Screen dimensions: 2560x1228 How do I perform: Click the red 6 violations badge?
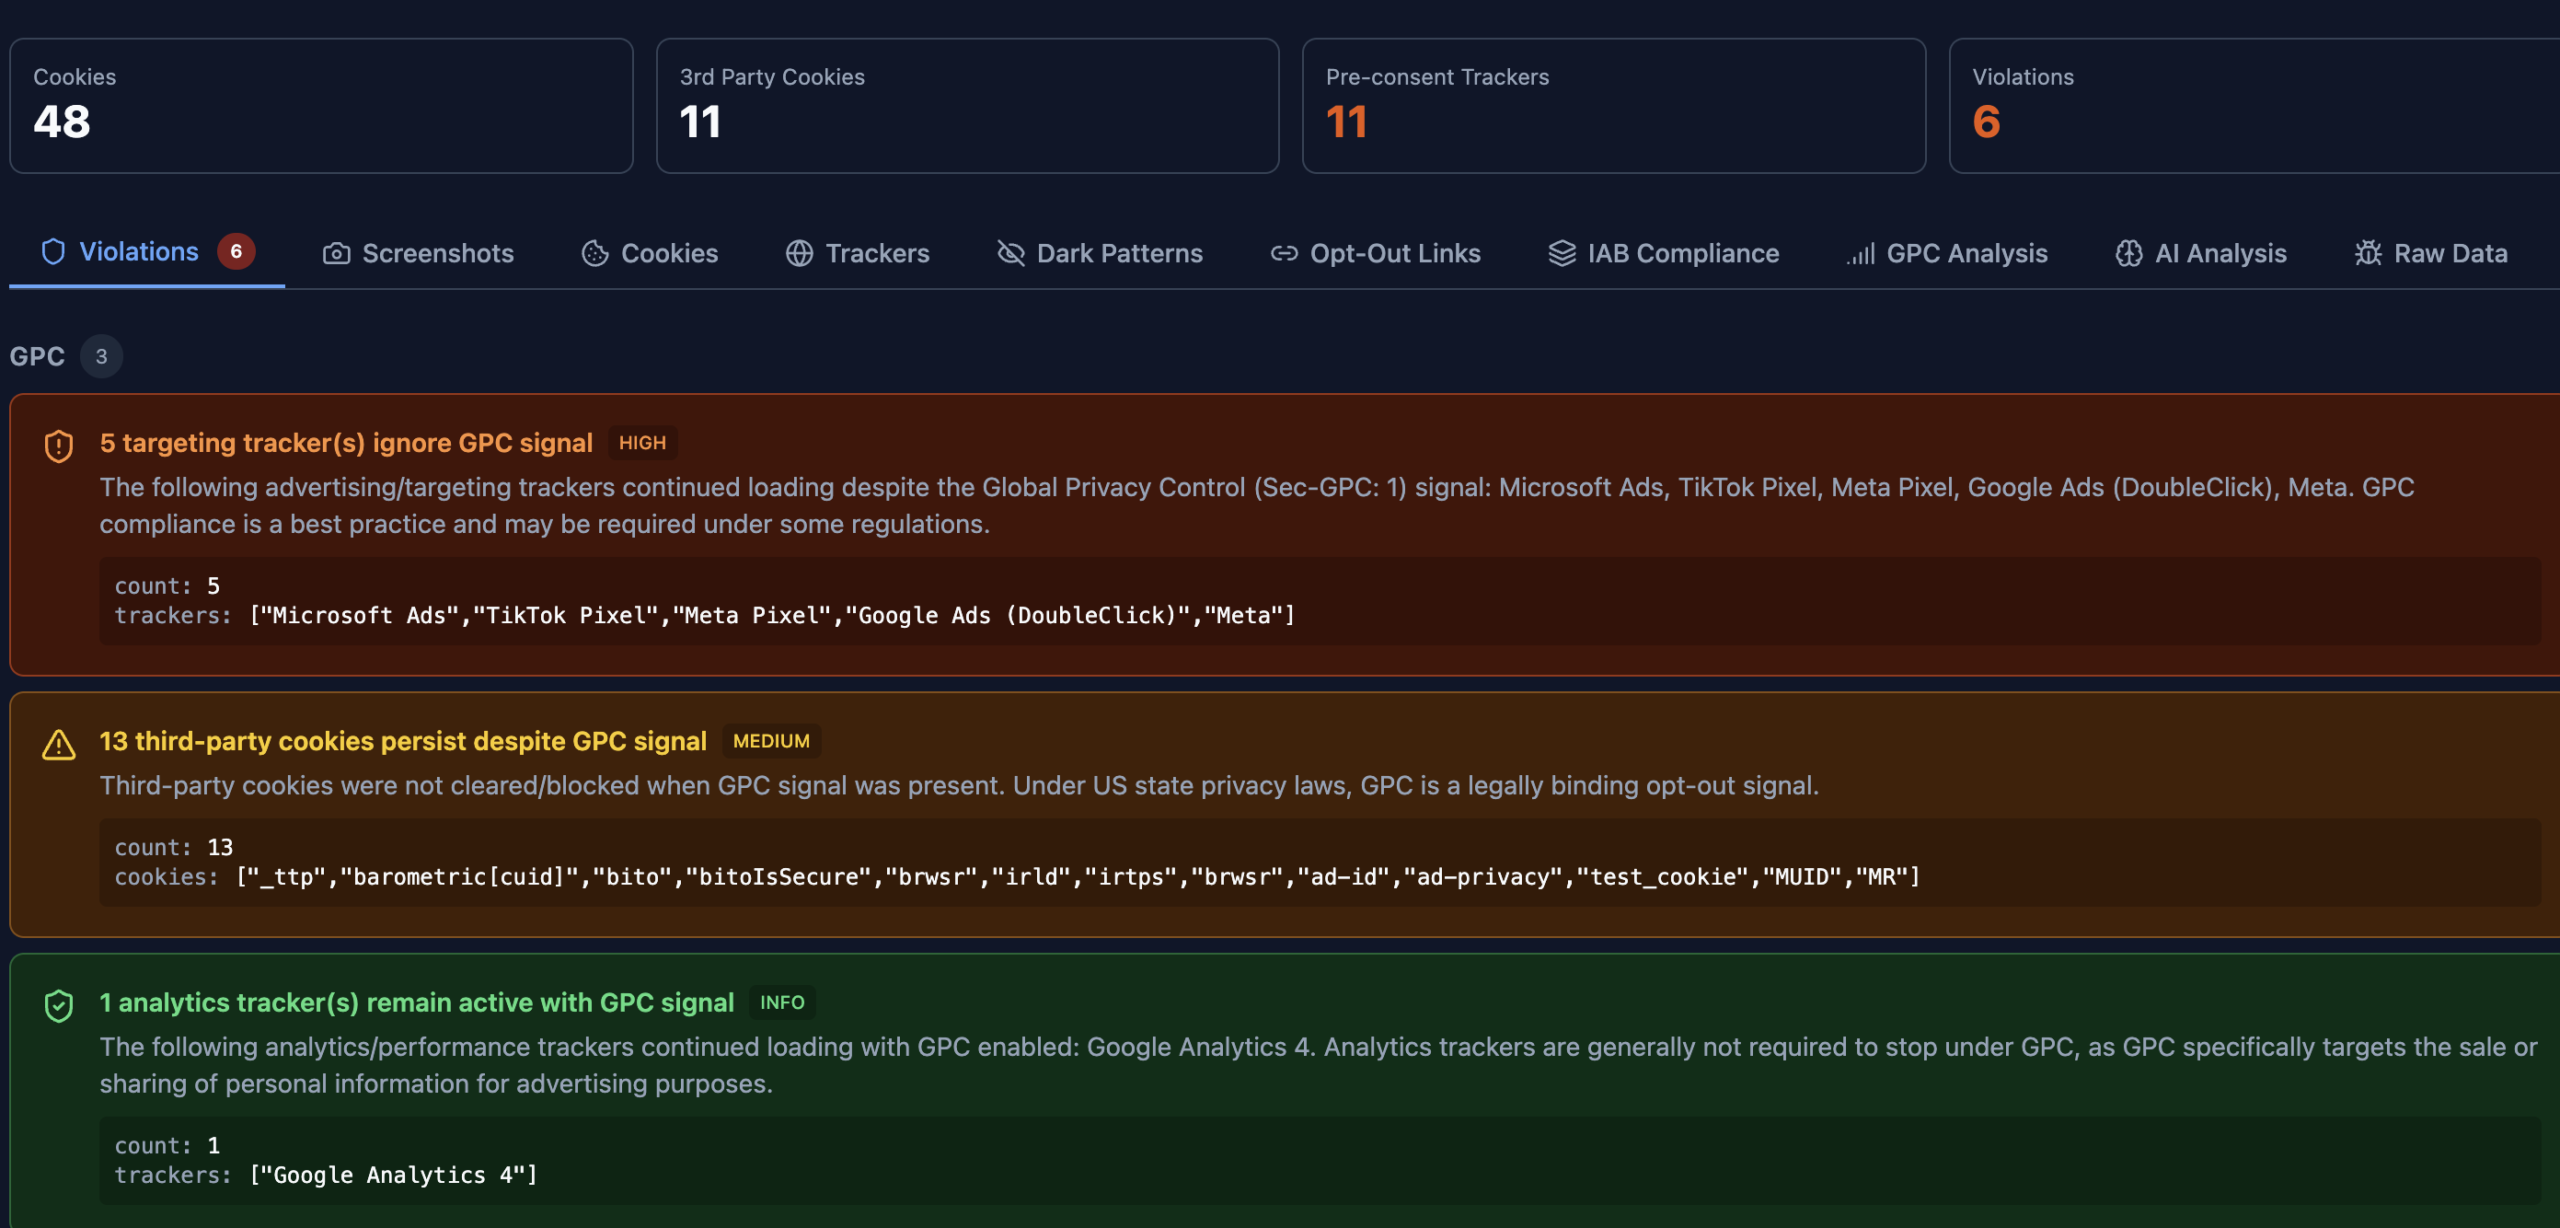(x=236, y=252)
